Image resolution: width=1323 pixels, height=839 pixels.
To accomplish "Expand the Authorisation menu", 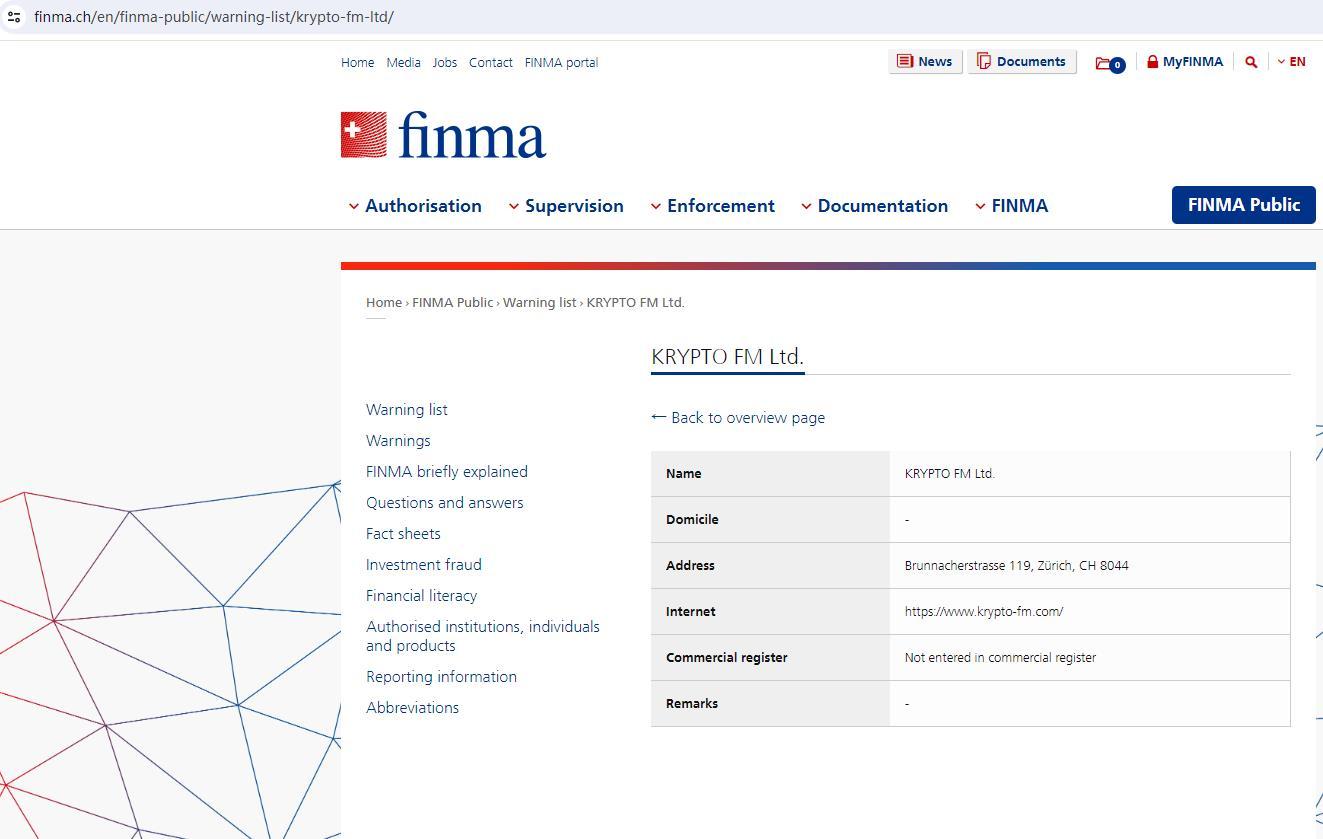I will coord(415,206).
